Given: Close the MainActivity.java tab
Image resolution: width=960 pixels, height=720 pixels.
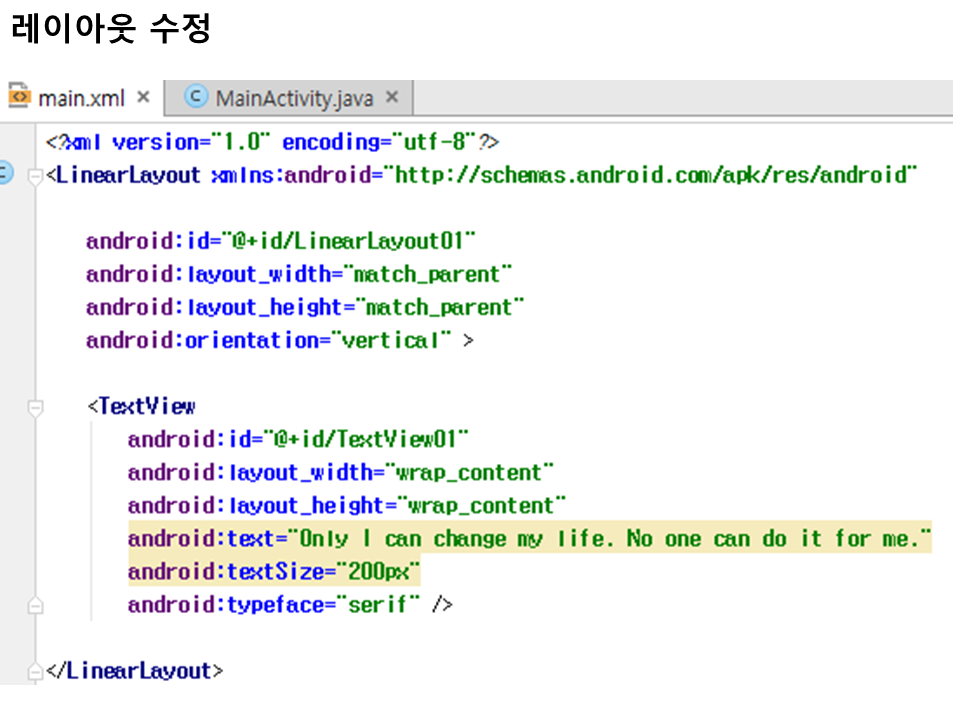Looking at the screenshot, I should pos(392,97).
